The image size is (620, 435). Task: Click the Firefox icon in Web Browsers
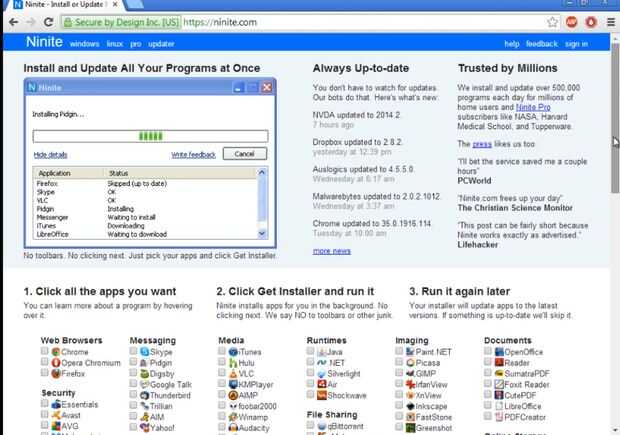point(56,373)
